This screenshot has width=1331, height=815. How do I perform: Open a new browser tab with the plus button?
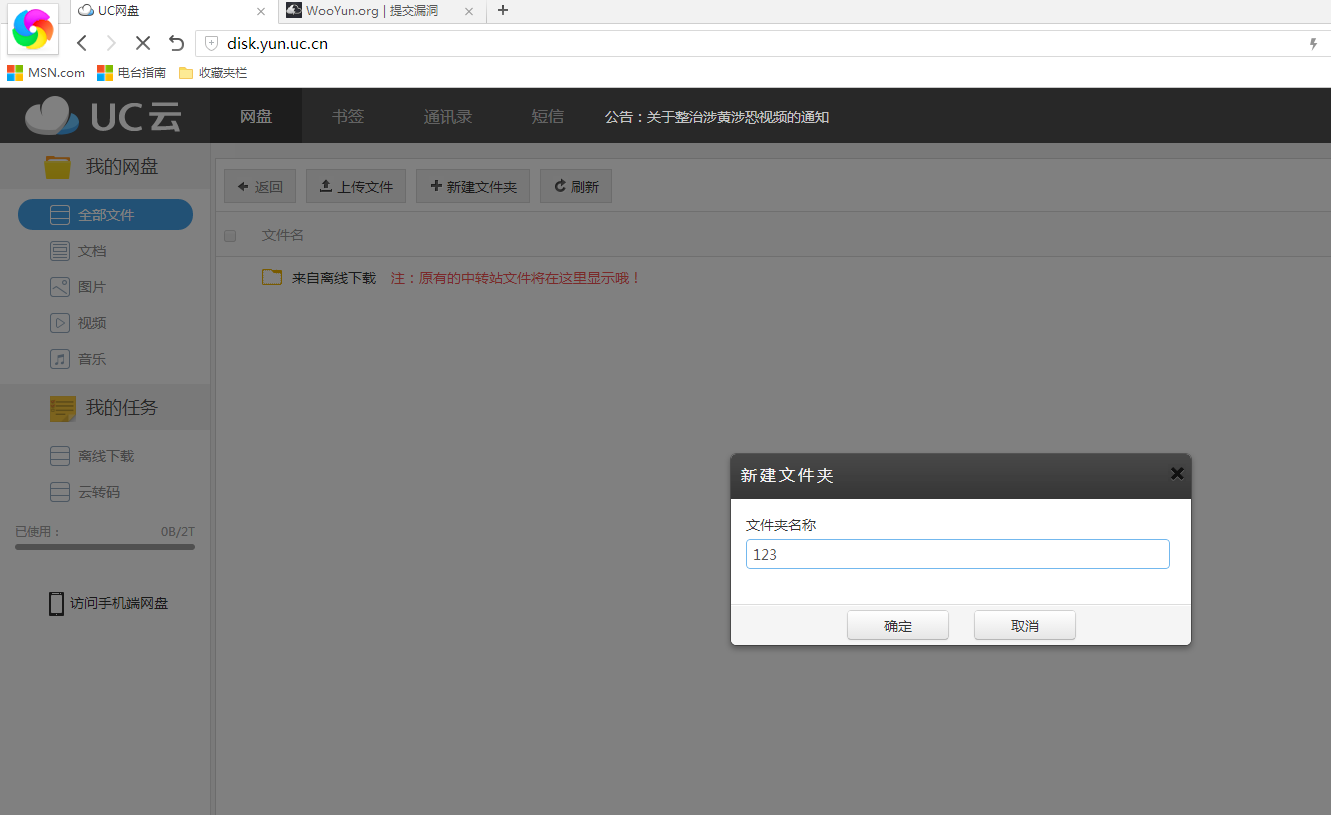pos(503,11)
